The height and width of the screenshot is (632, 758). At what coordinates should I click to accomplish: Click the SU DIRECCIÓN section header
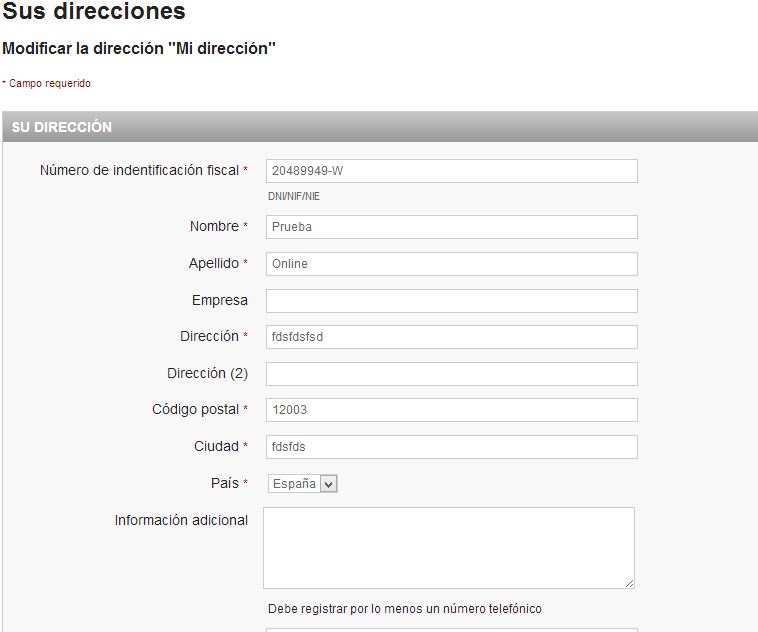[x=62, y=127]
